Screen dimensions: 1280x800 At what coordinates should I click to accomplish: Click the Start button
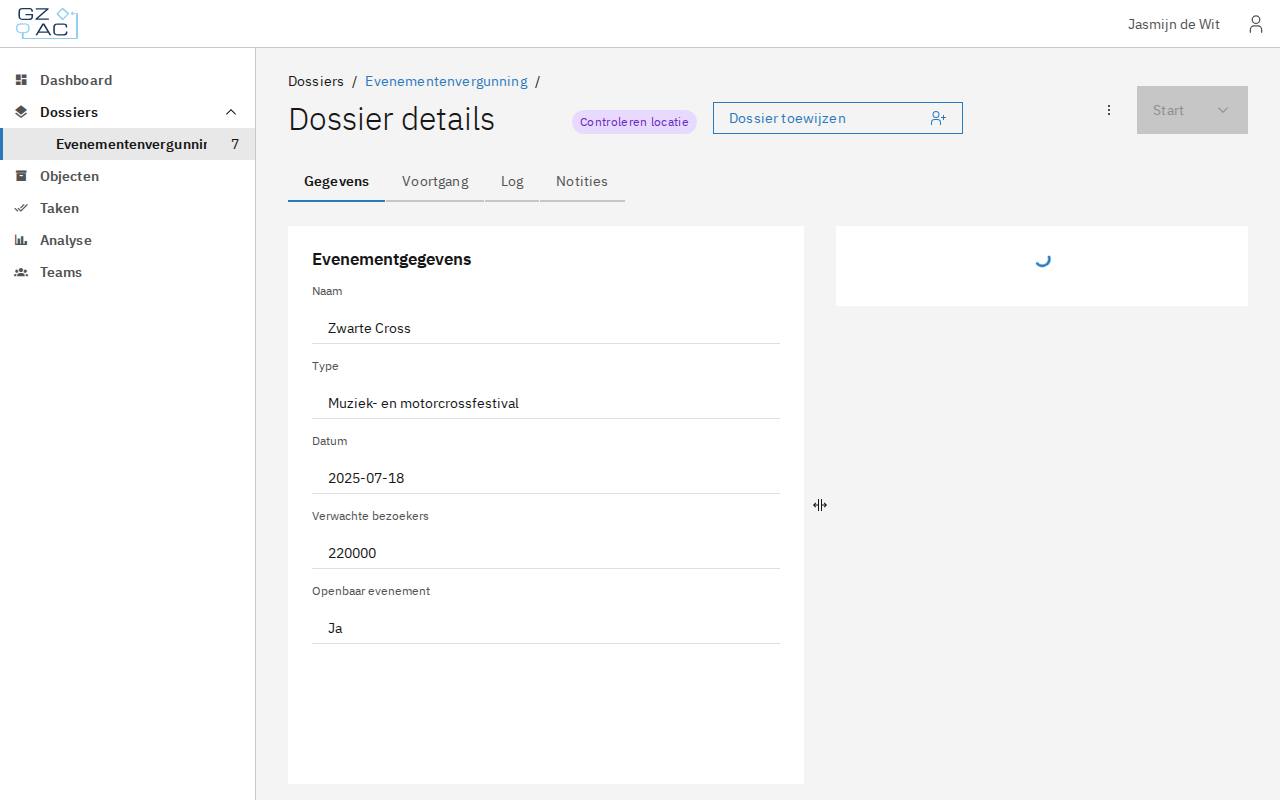click(x=1192, y=110)
